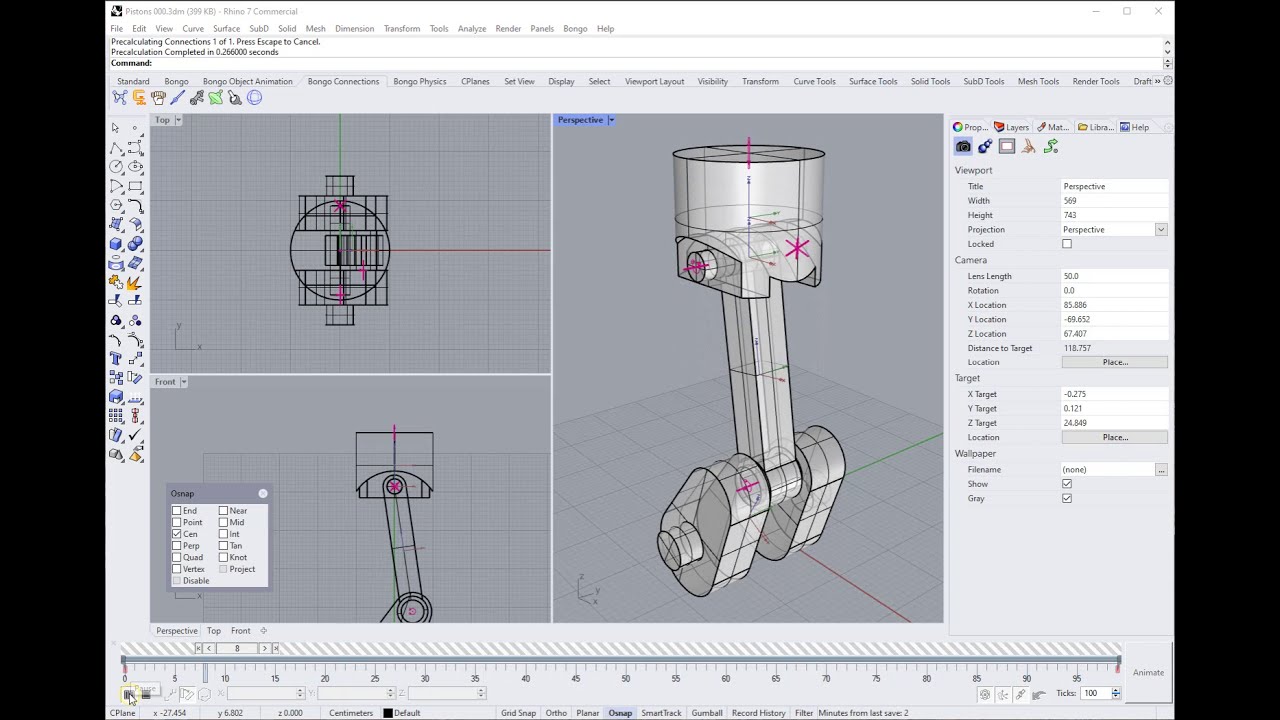The height and width of the screenshot is (720, 1280).
Task: Toggle Grid Snap in status bar
Action: [x=519, y=713]
